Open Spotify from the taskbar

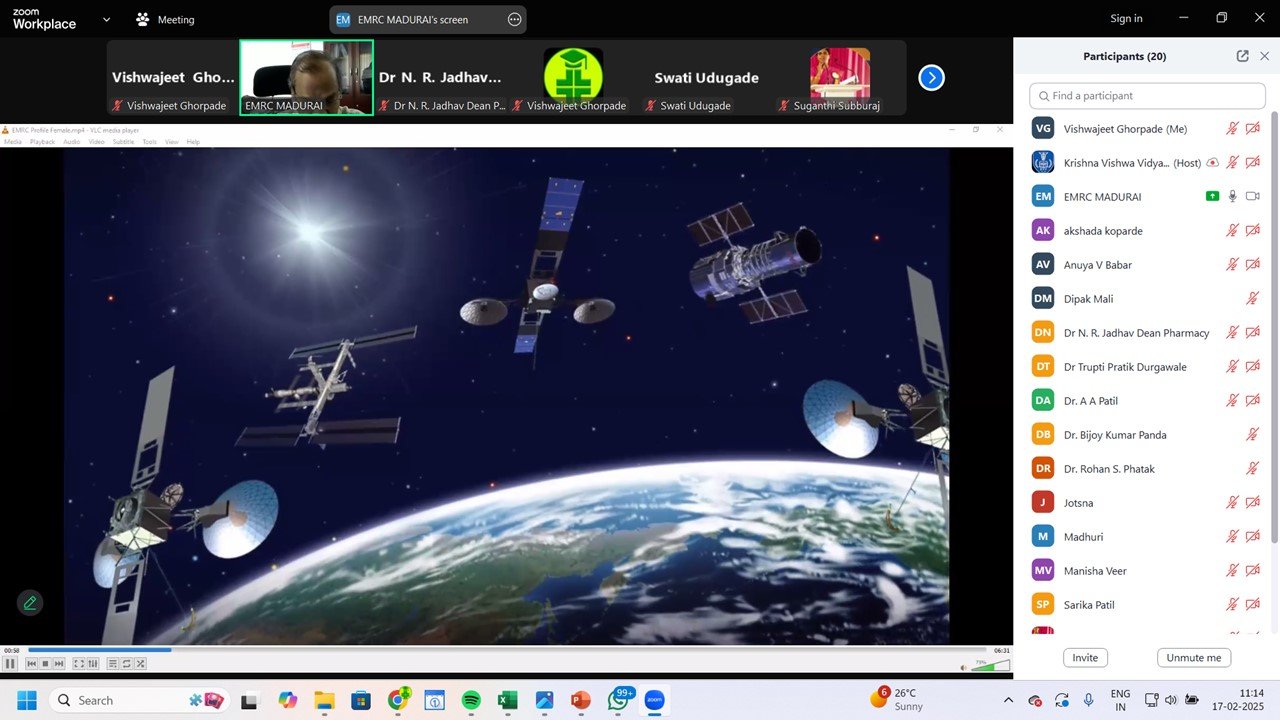coord(471,700)
